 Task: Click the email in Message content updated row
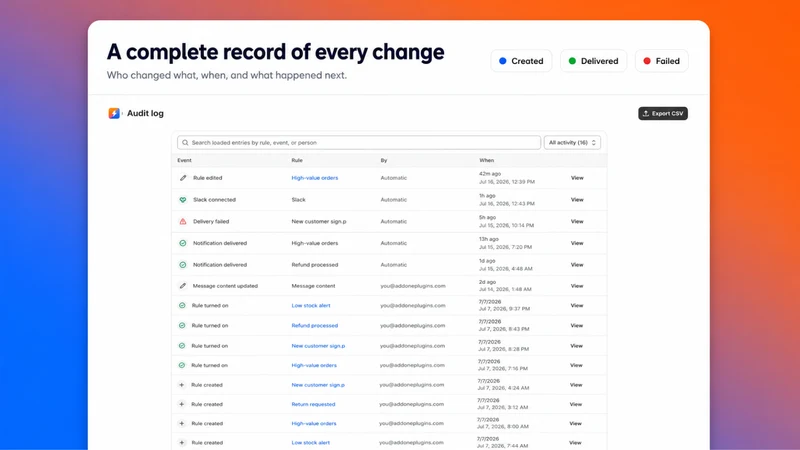(x=413, y=286)
